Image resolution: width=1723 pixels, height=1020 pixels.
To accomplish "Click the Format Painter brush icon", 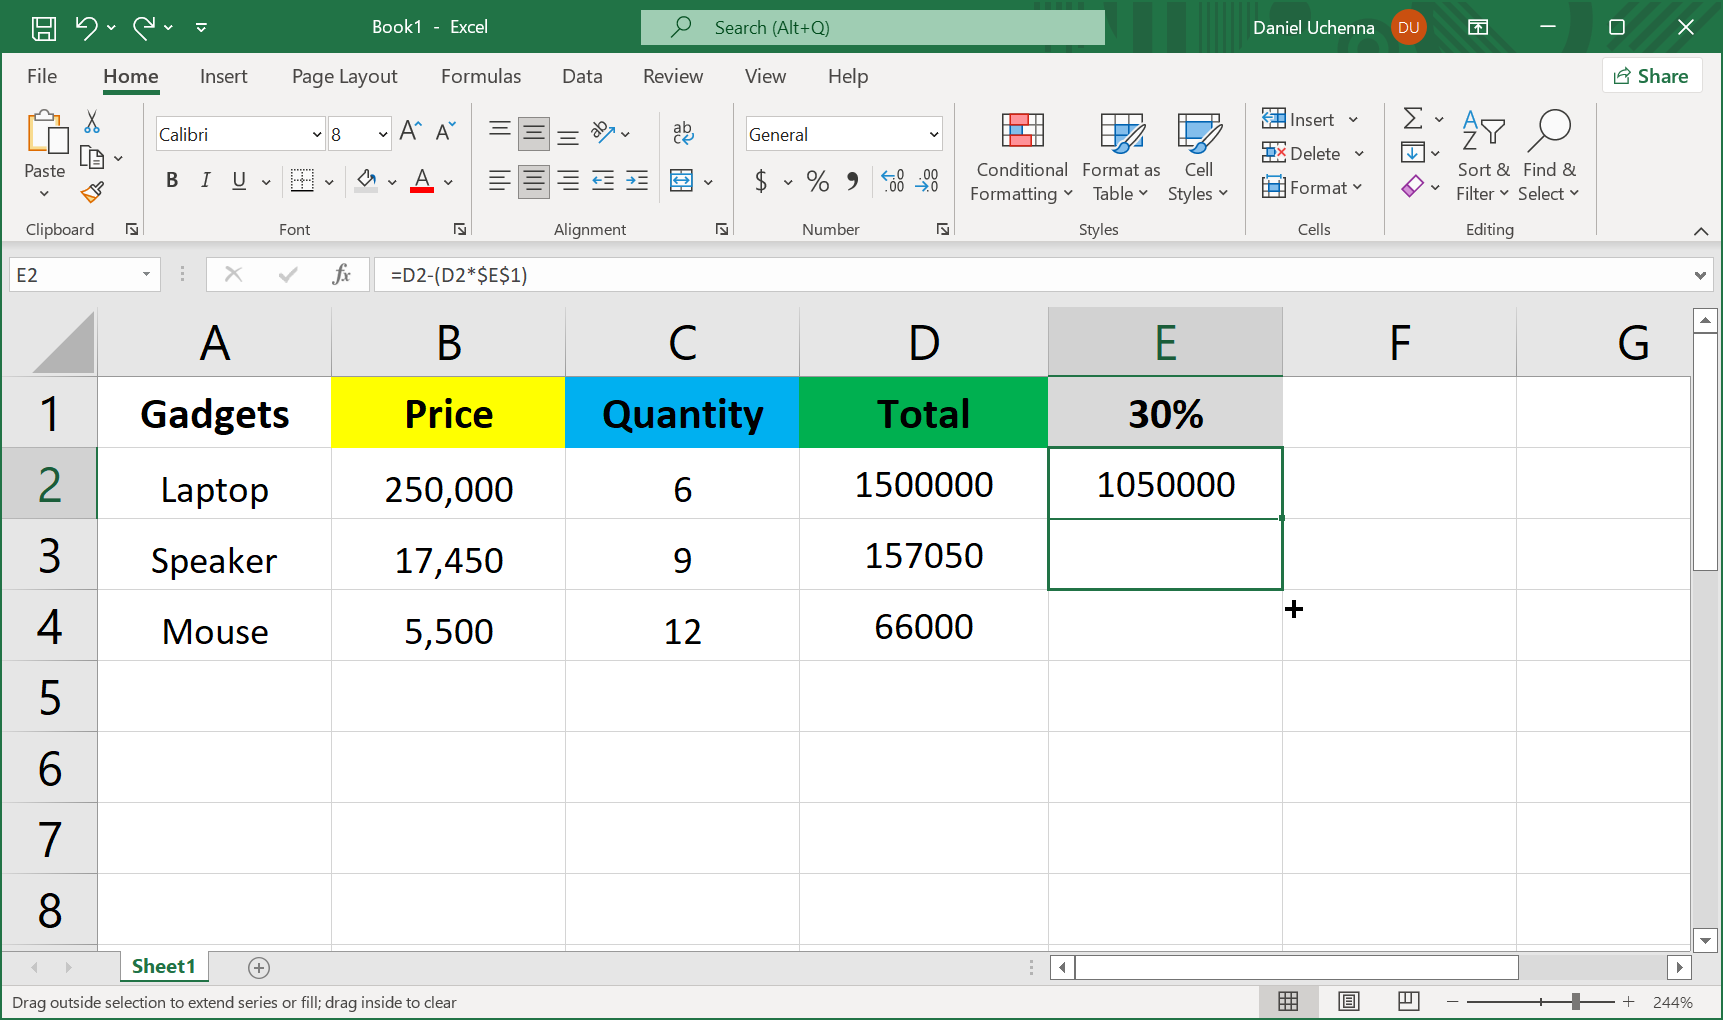I will [x=93, y=192].
